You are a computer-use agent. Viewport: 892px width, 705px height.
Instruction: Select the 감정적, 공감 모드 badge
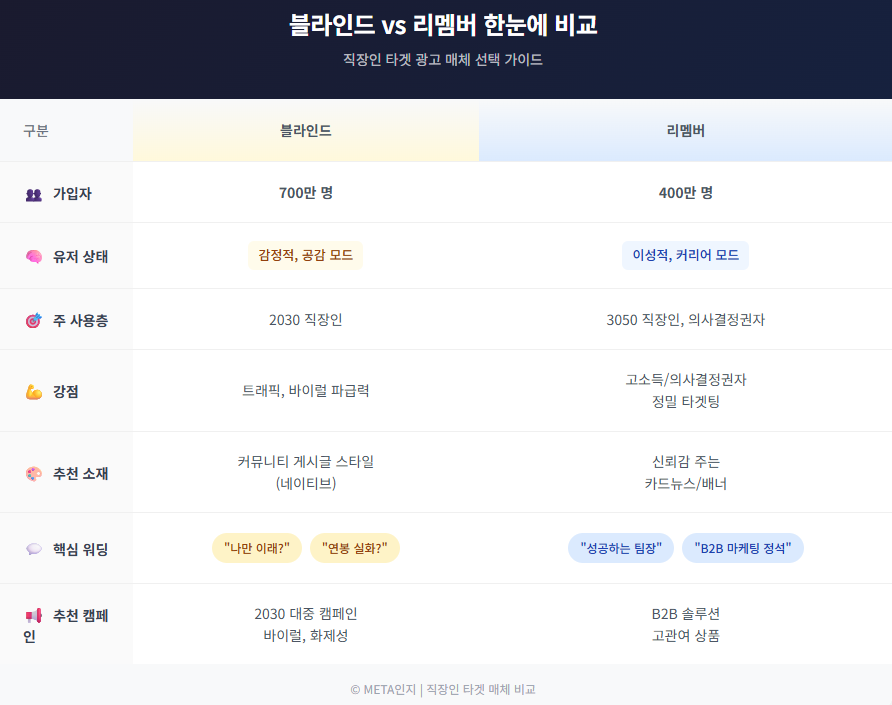[x=306, y=256]
